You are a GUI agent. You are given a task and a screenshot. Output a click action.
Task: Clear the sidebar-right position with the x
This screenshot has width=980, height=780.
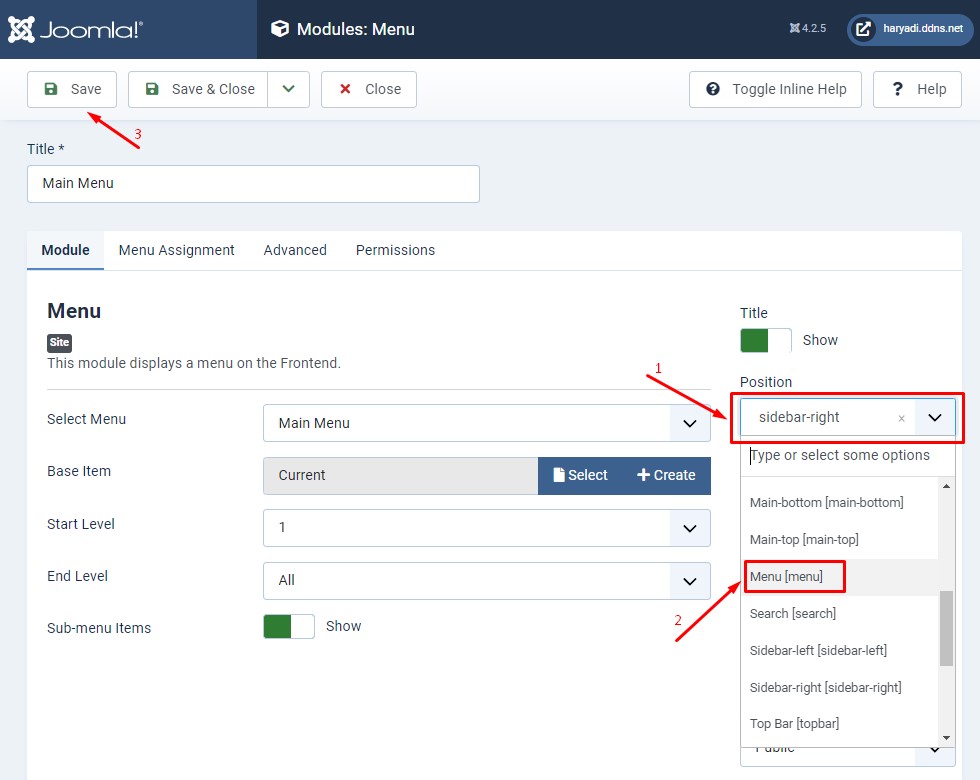pos(901,418)
